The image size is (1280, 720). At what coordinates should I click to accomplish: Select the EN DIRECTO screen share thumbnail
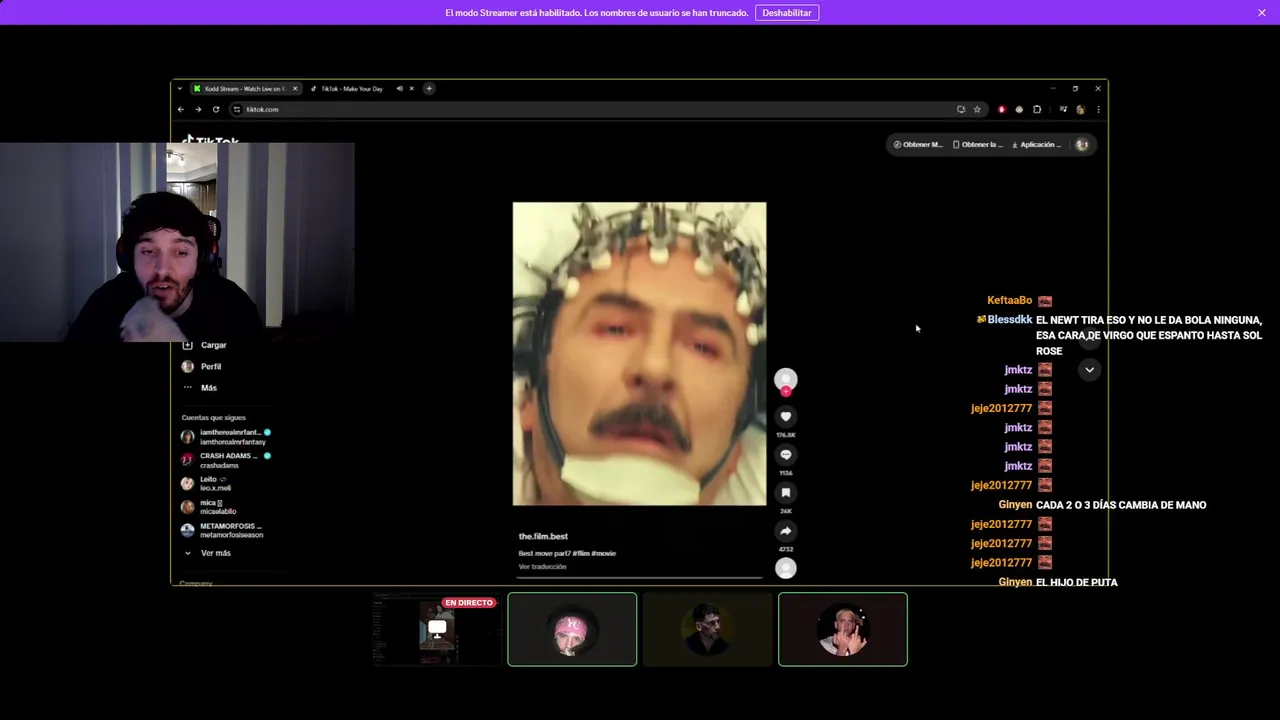(x=437, y=629)
